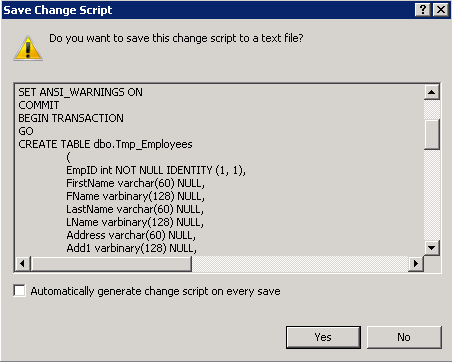452x362 pixels.
Task: Click horizontal scrollbar track right of thumb
Action: (300, 264)
